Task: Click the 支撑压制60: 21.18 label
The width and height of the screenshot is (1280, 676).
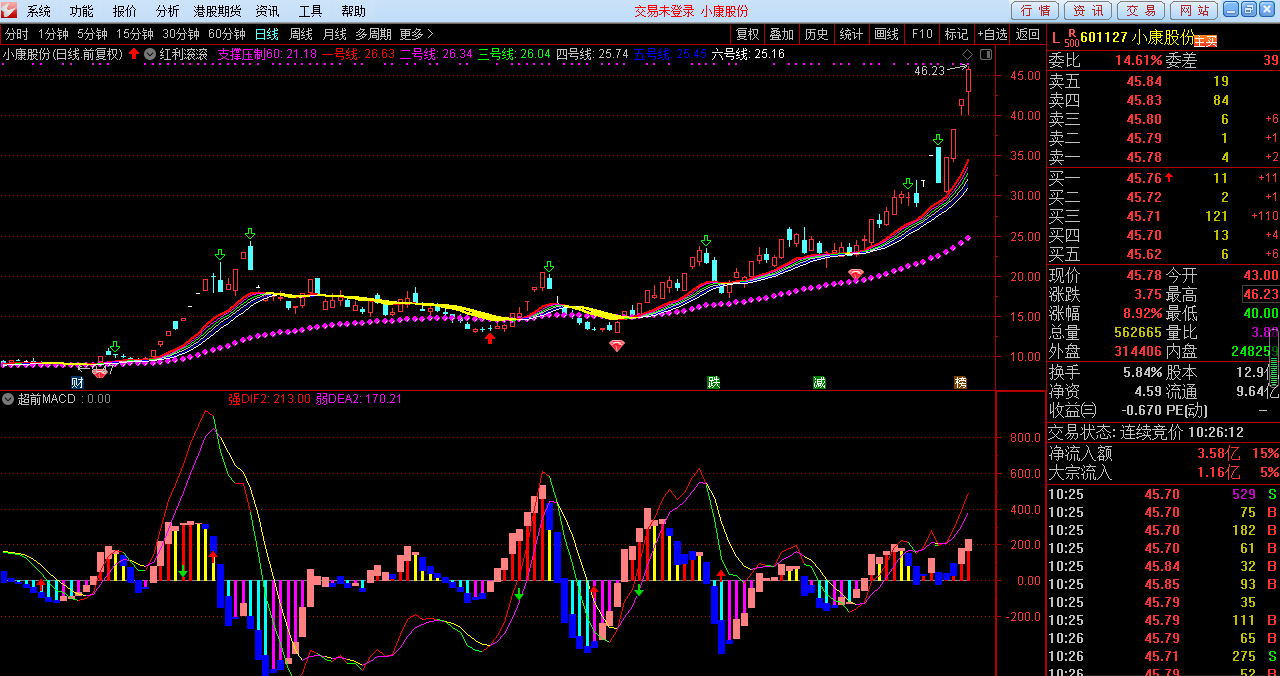Action: click(267, 54)
